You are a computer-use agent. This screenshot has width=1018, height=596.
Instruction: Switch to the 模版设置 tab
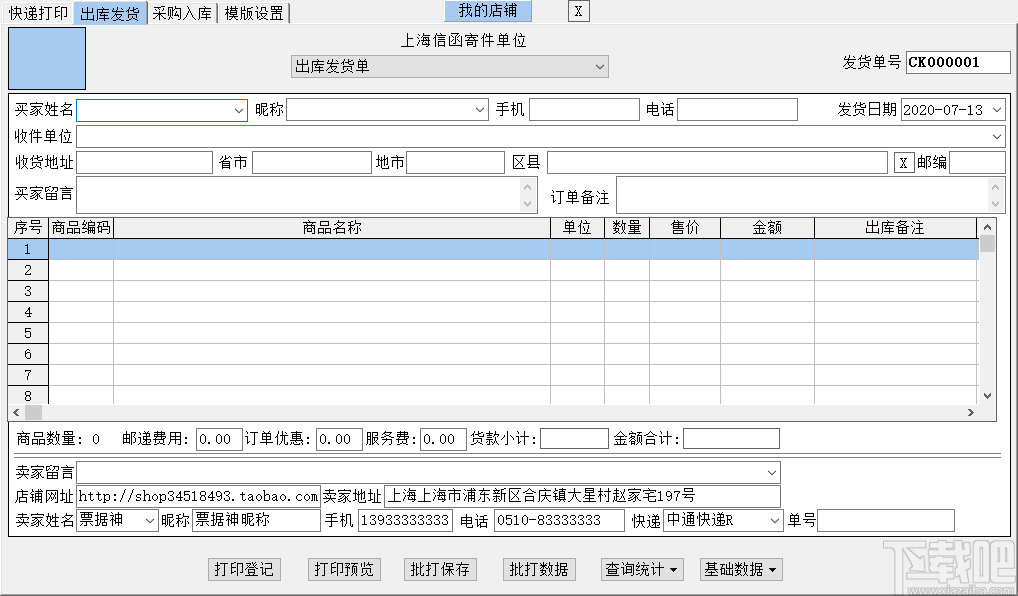pyautogui.click(x=252, y=13)
